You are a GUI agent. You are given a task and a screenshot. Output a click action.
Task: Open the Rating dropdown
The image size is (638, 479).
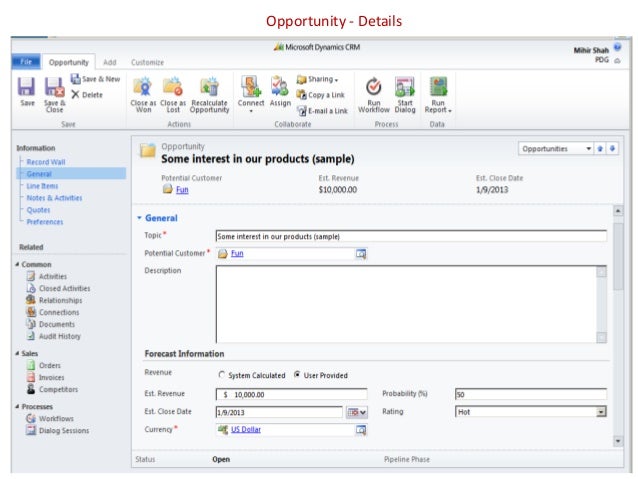coord(601,412)
